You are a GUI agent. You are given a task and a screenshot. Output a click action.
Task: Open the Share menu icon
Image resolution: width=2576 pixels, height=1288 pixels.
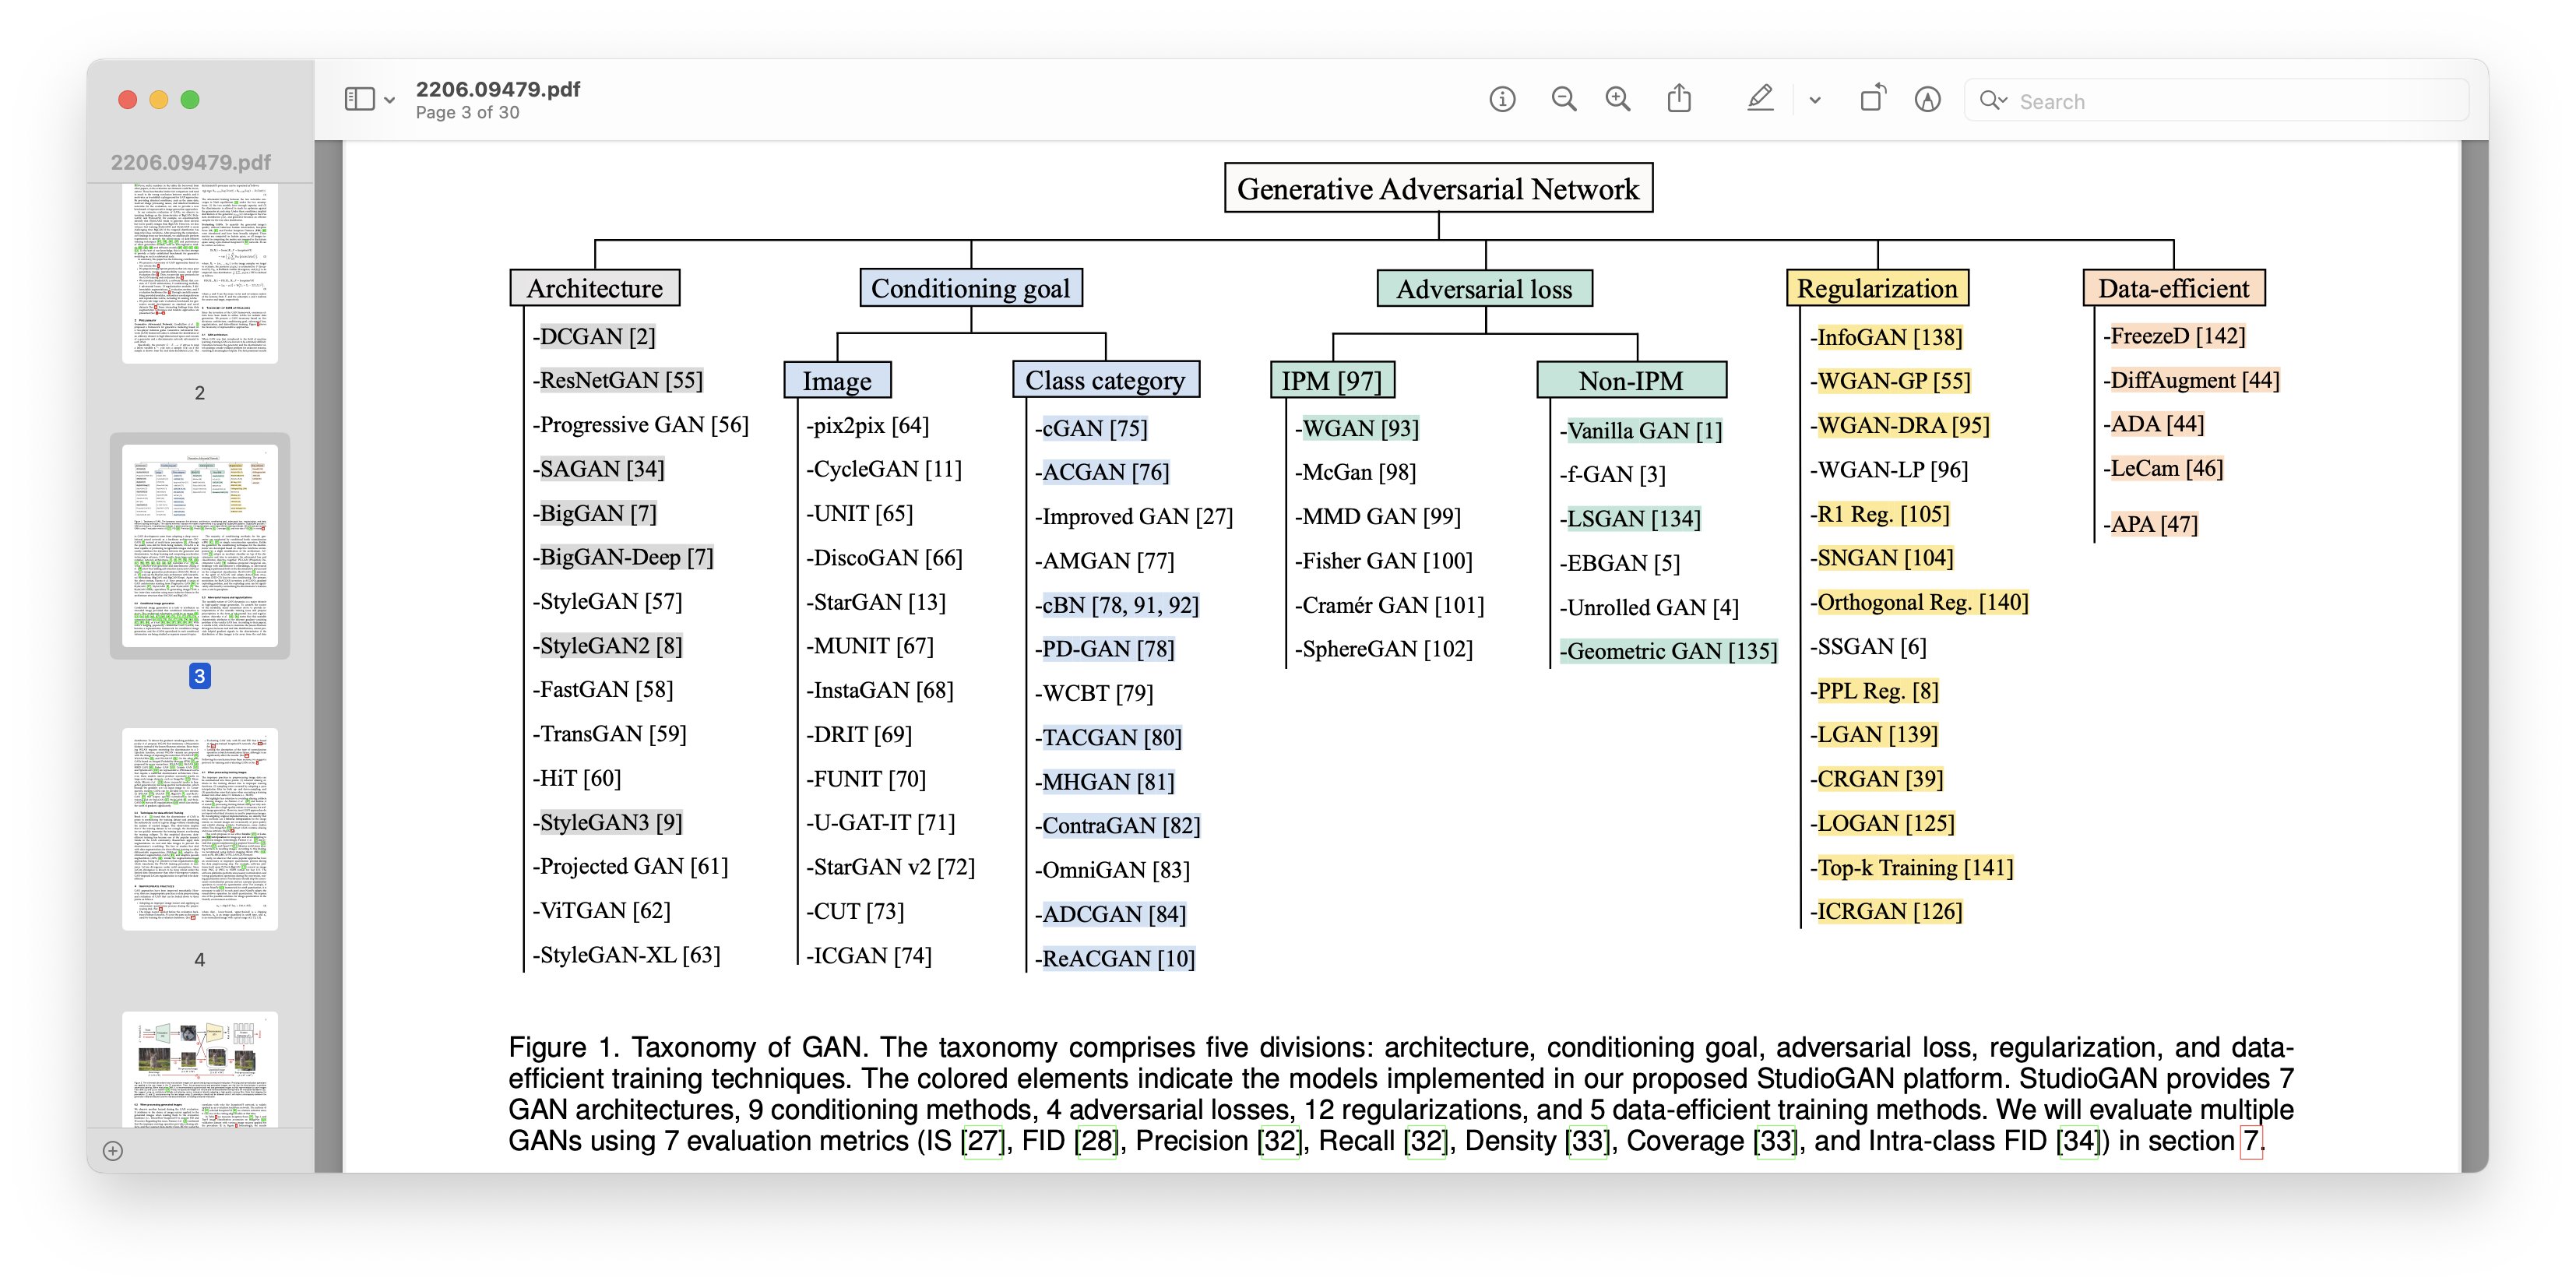pos(1680,100)
